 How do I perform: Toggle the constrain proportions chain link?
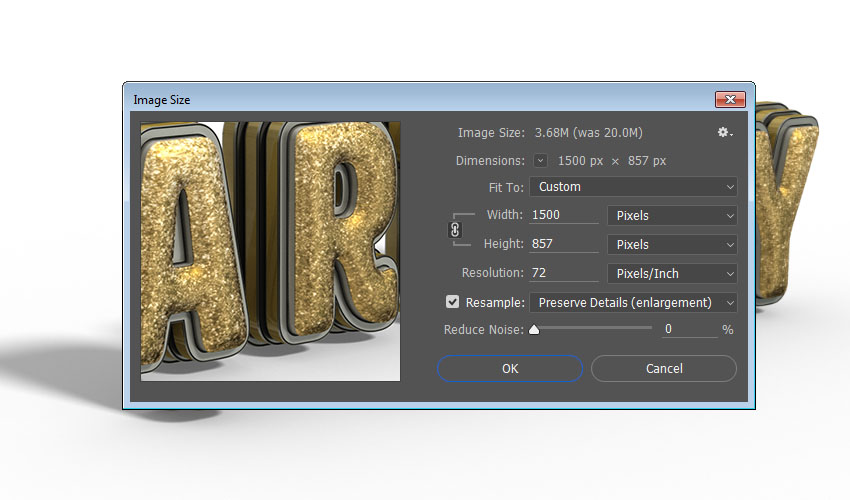[x=455, y=229]
